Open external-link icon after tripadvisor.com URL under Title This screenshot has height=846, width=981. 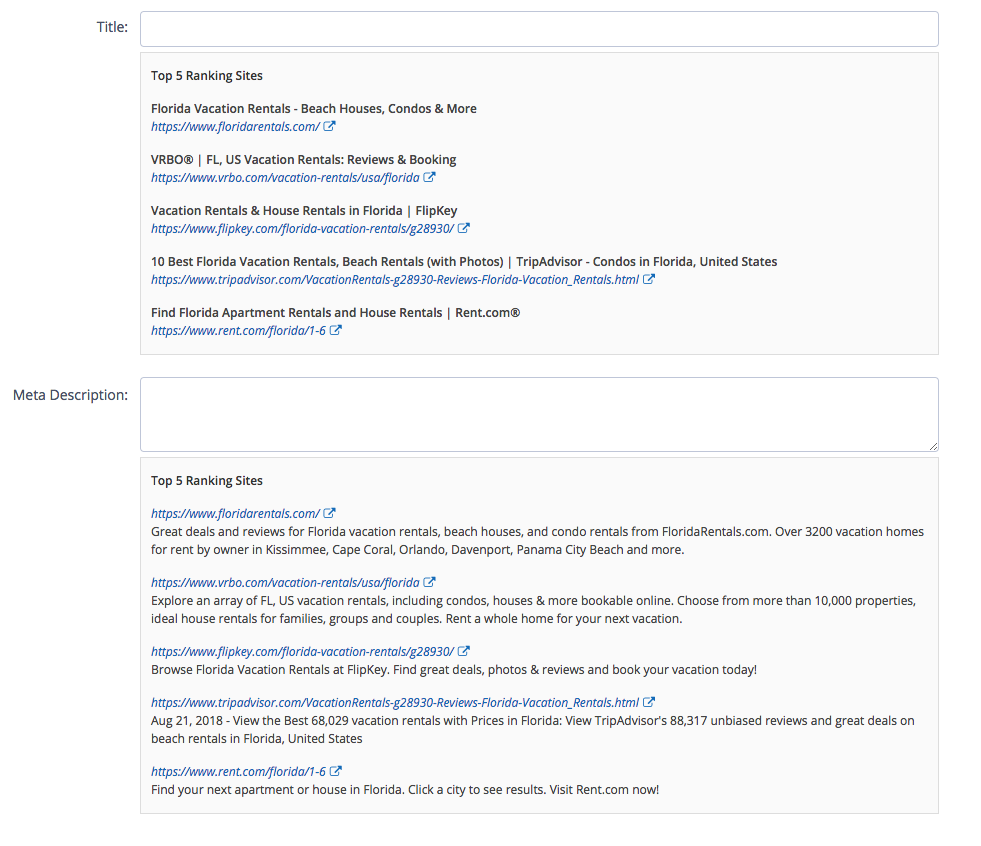click(x=649, y=279)
